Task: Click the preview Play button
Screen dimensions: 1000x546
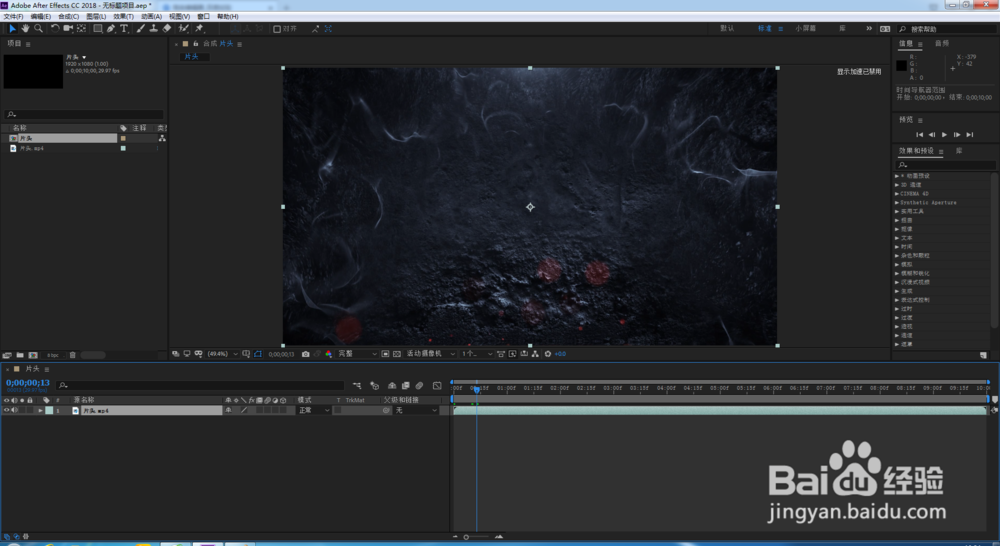Action: coord(945,135)
